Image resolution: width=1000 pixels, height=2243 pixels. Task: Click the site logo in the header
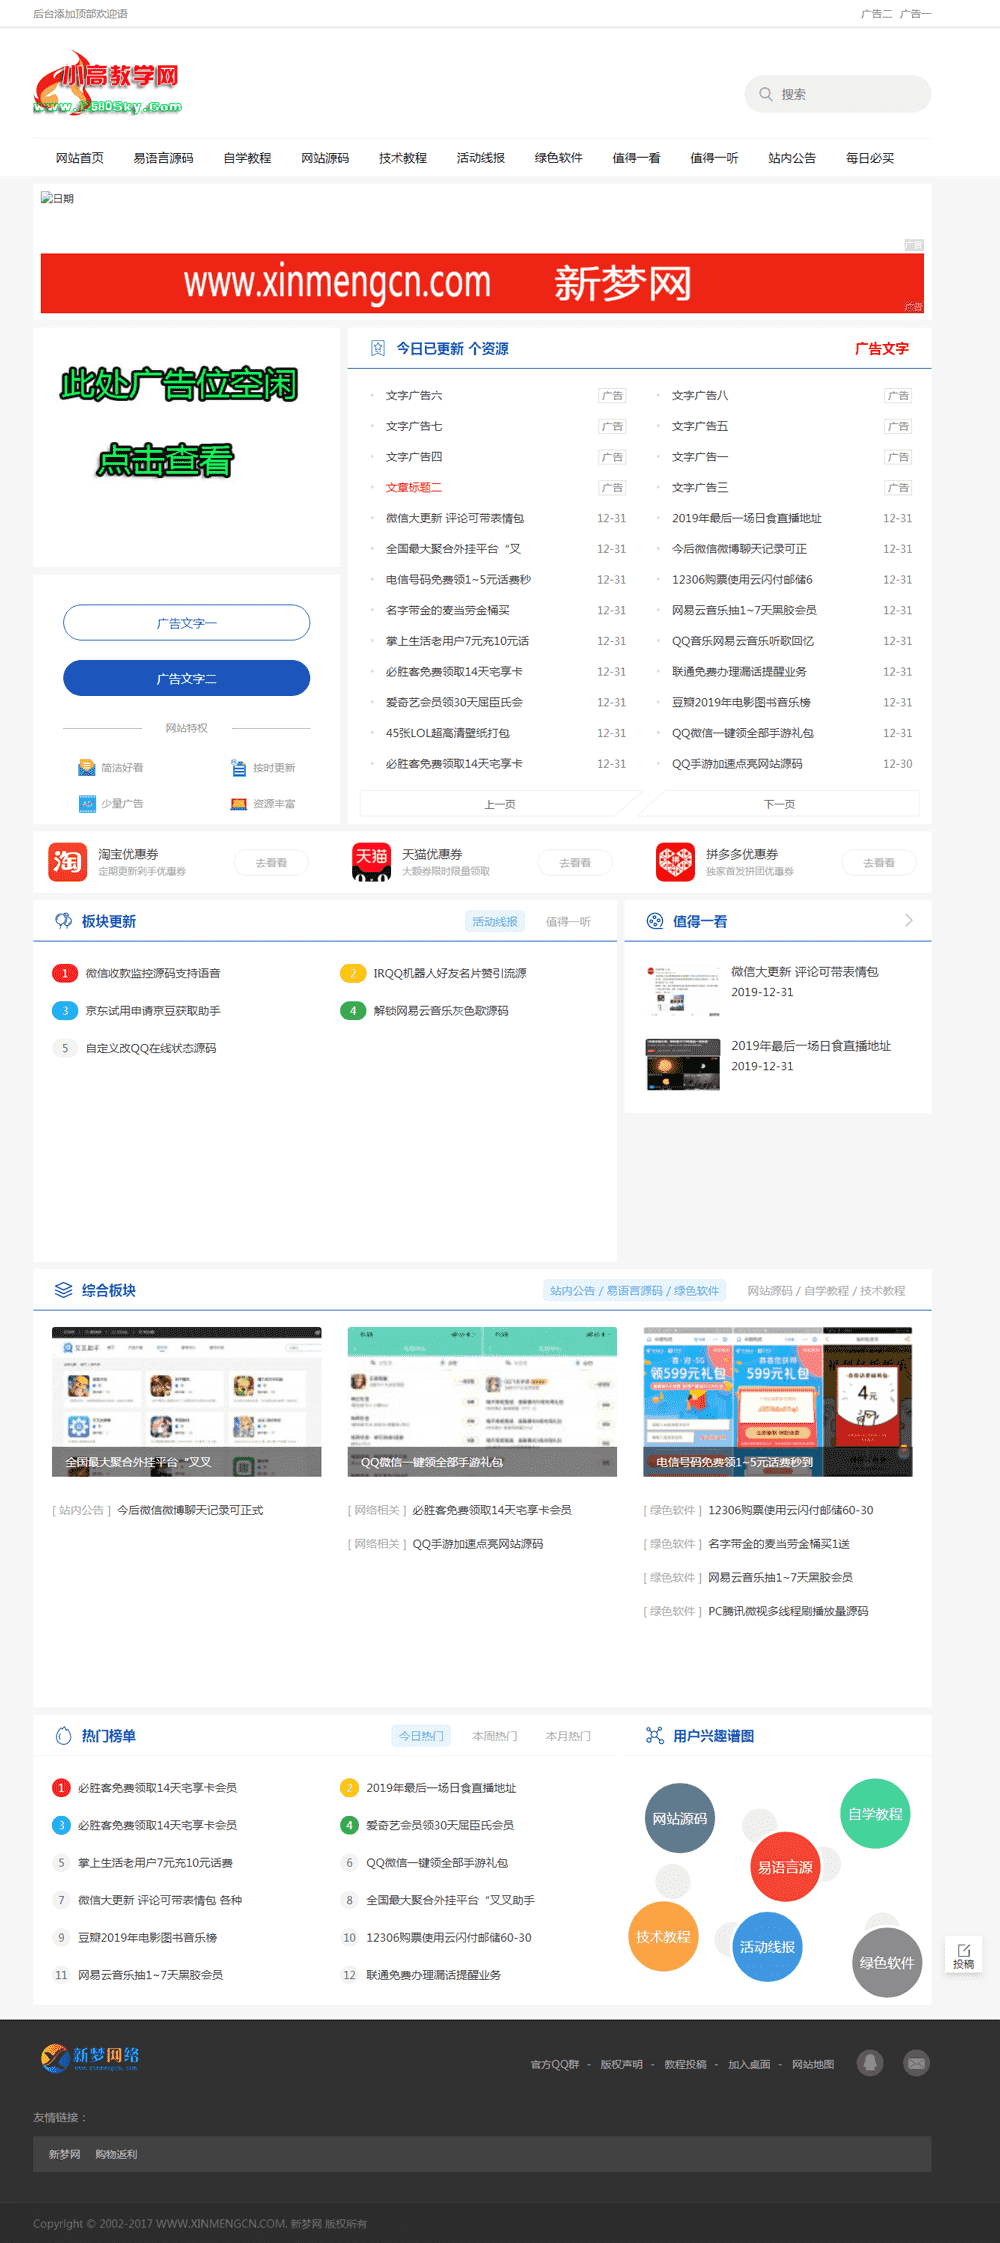tap(108, 83)
